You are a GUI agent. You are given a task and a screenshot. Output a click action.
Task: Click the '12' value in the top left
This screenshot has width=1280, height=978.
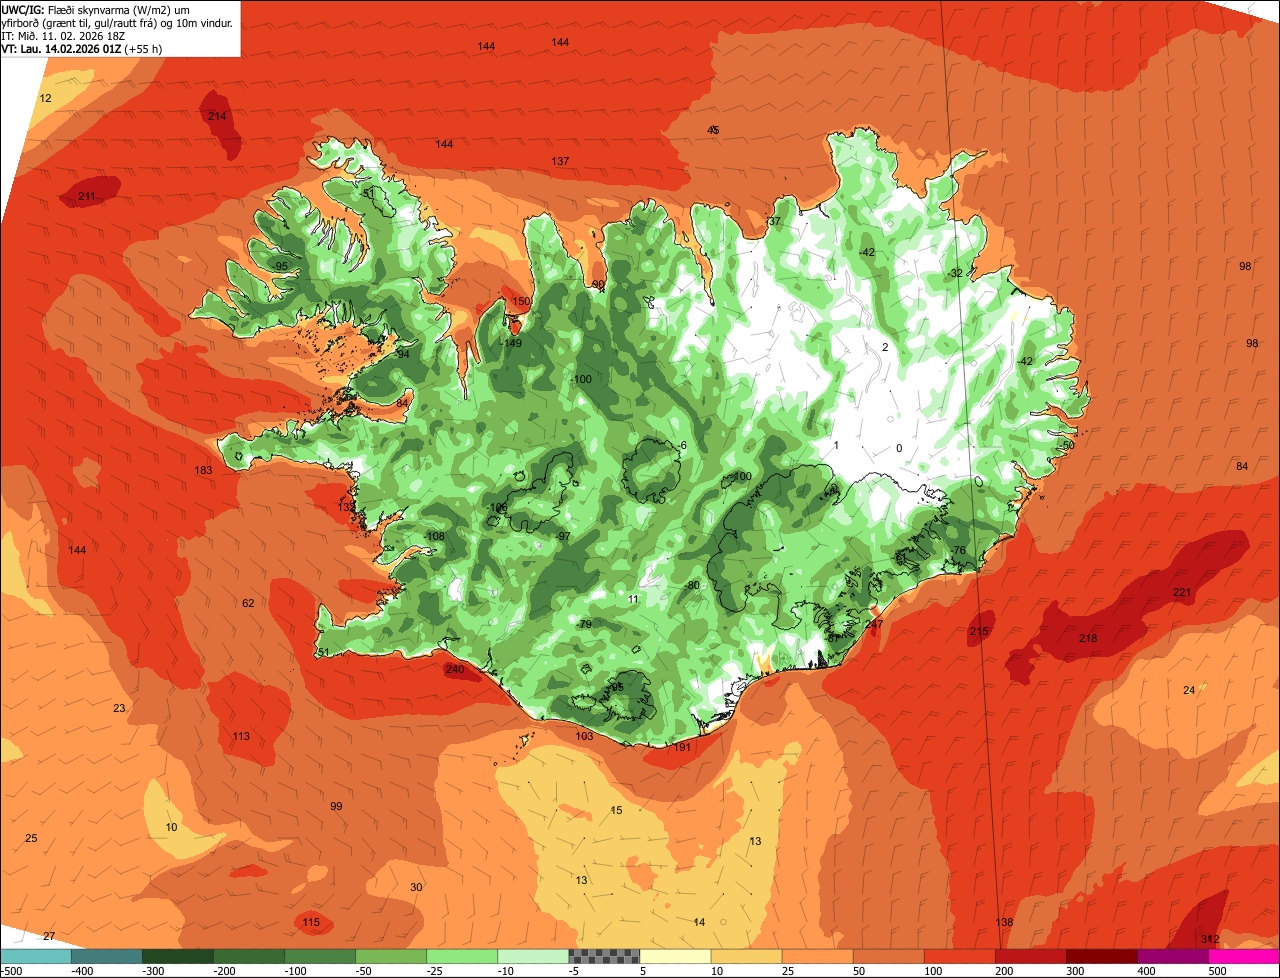[x=45, y=98]
